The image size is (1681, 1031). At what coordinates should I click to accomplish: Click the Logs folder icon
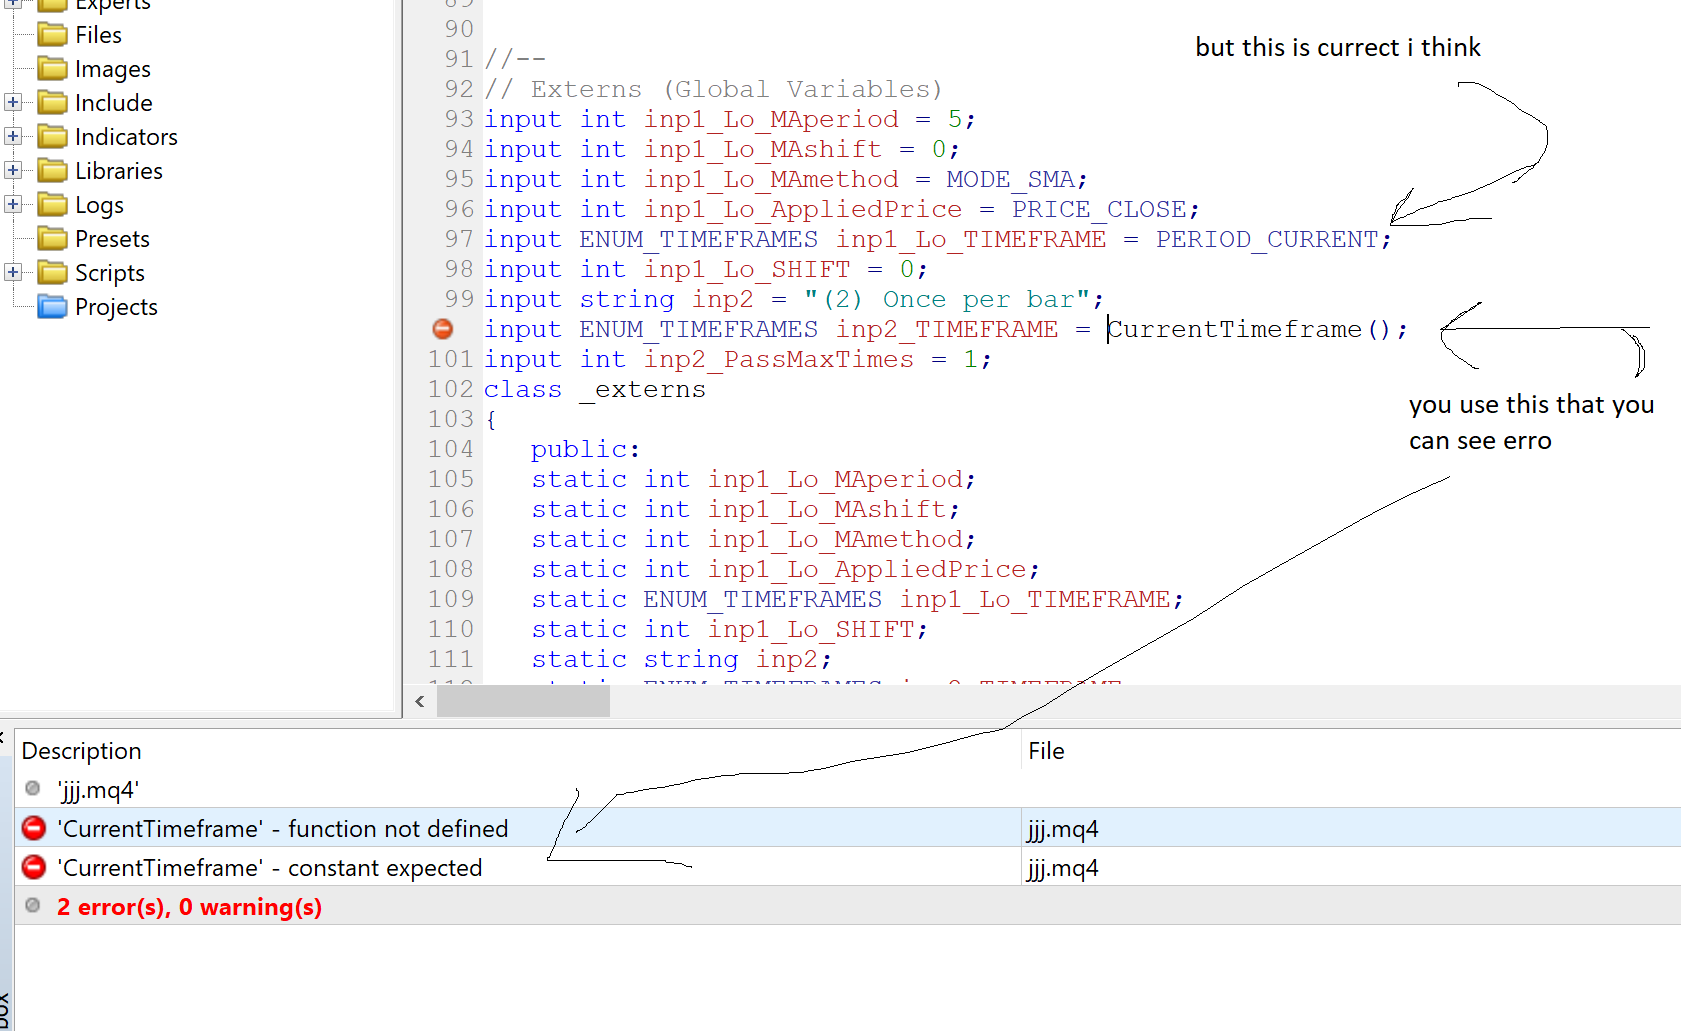pyautogui.click(x=52, y=205)
